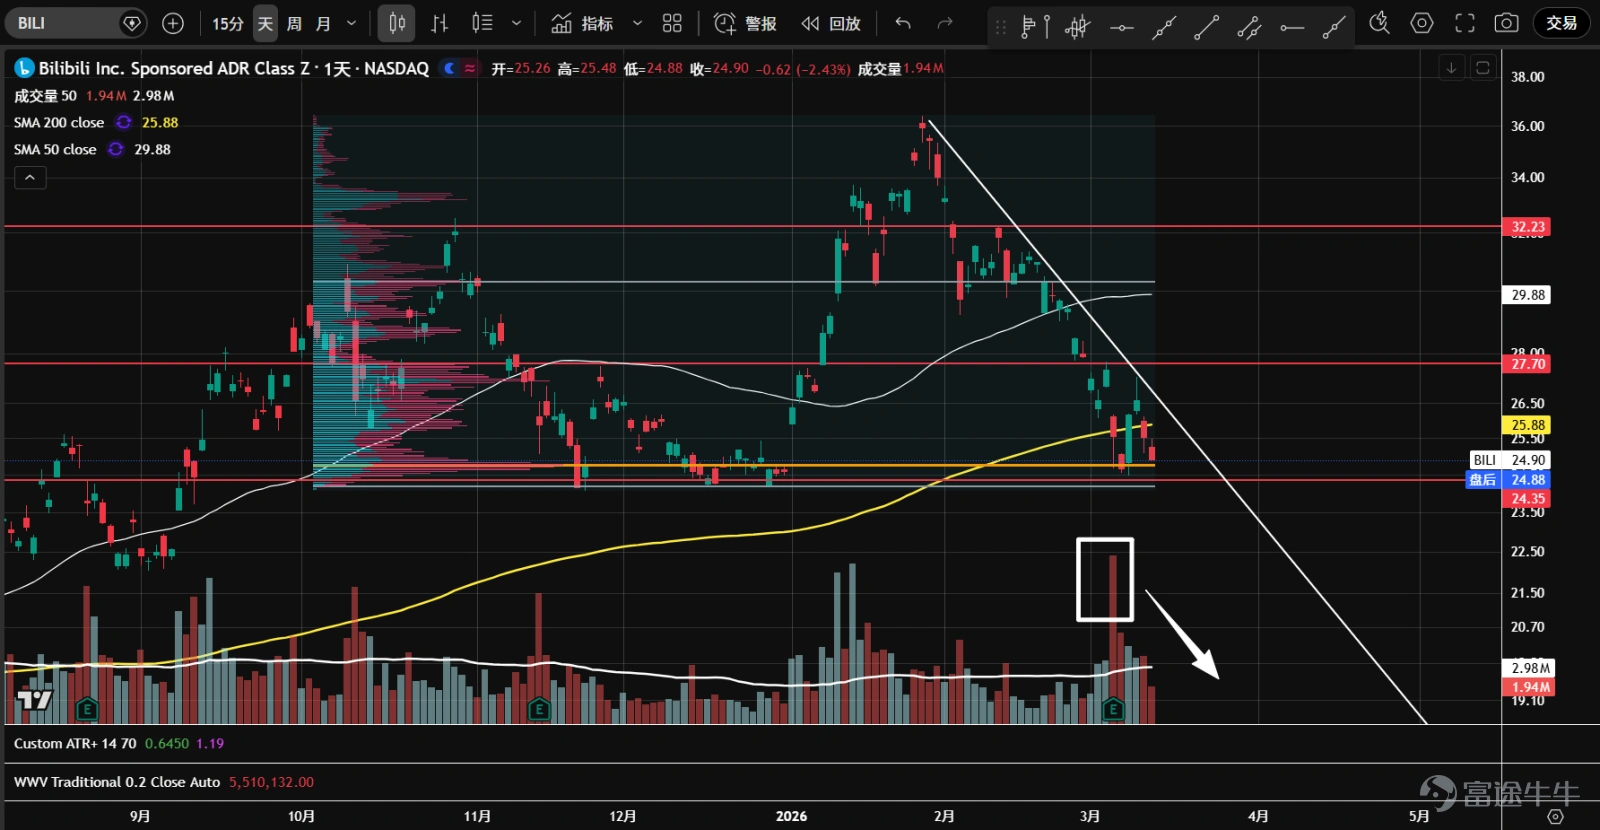Select the candlestick pattern drawing tool
1600x830 pixels.
(x=1077, y=26)
